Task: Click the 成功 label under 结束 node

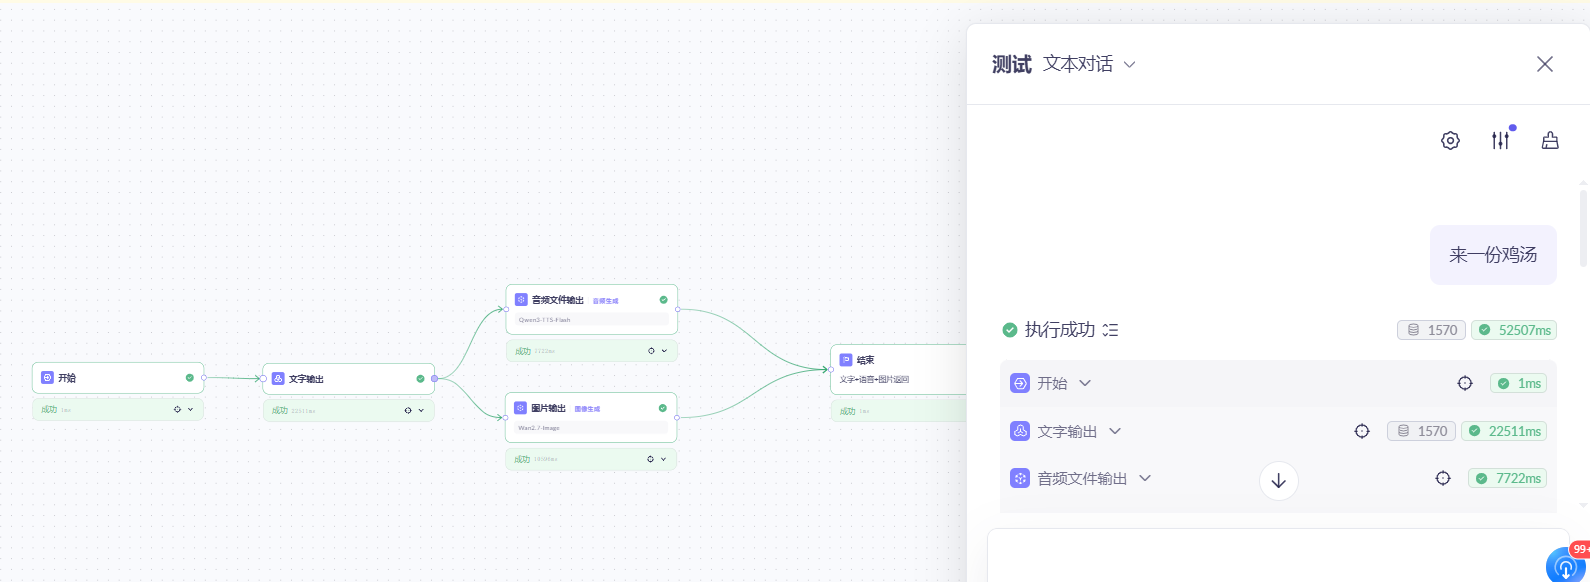Action: pos(847,411)
